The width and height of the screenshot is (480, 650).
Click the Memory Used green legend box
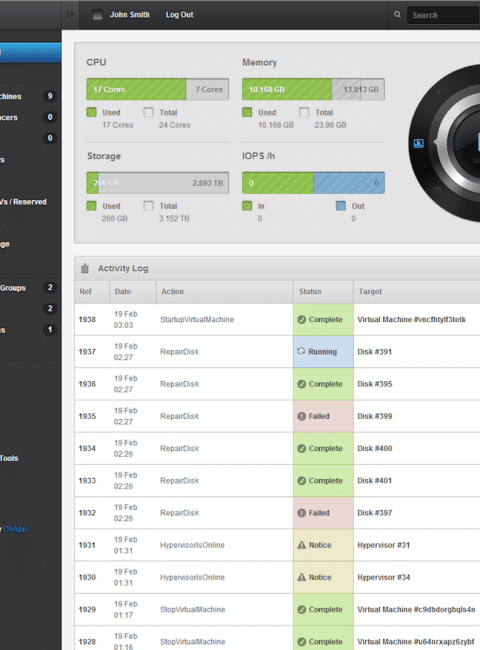coord(247,112)
